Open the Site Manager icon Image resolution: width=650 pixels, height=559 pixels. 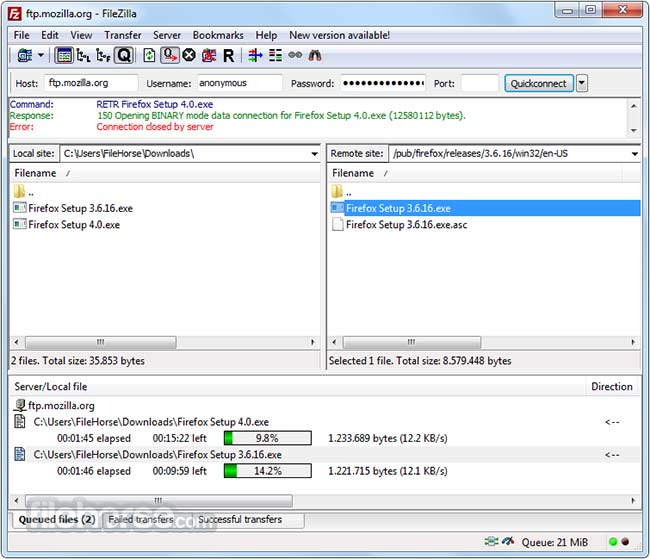point(24,55)
